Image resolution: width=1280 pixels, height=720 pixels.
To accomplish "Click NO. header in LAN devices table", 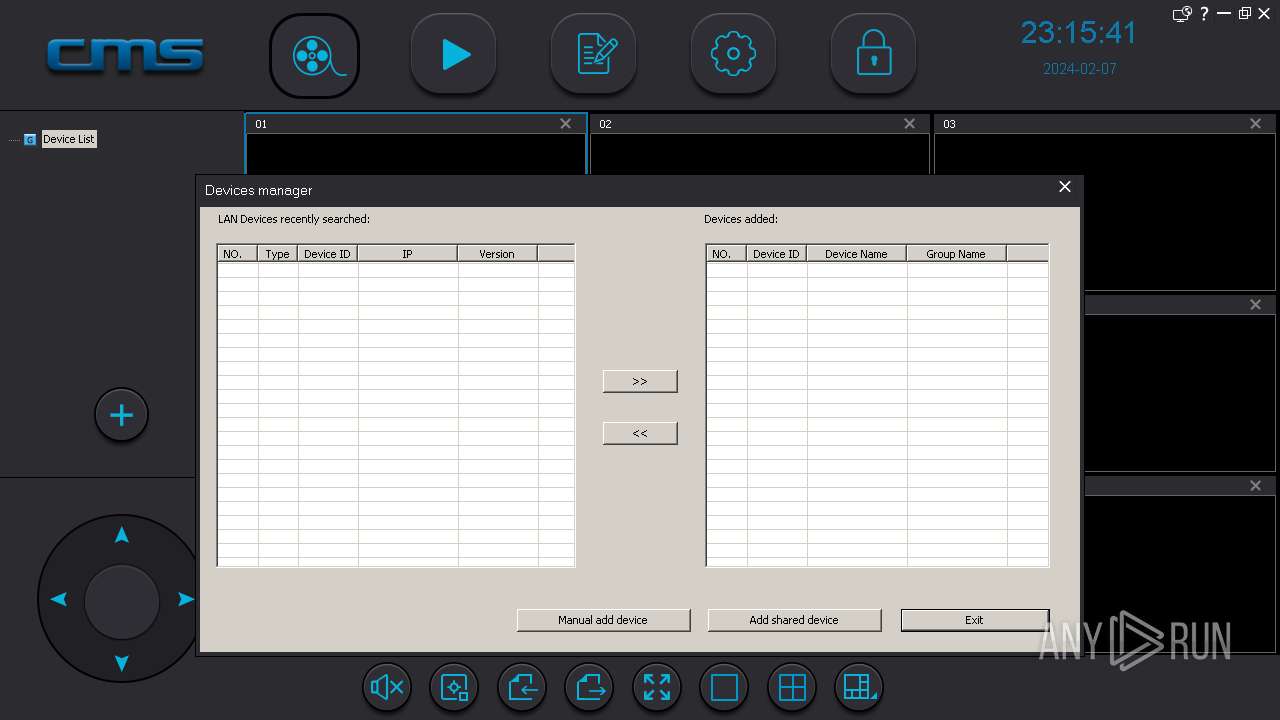I will (x=237, y=254).
